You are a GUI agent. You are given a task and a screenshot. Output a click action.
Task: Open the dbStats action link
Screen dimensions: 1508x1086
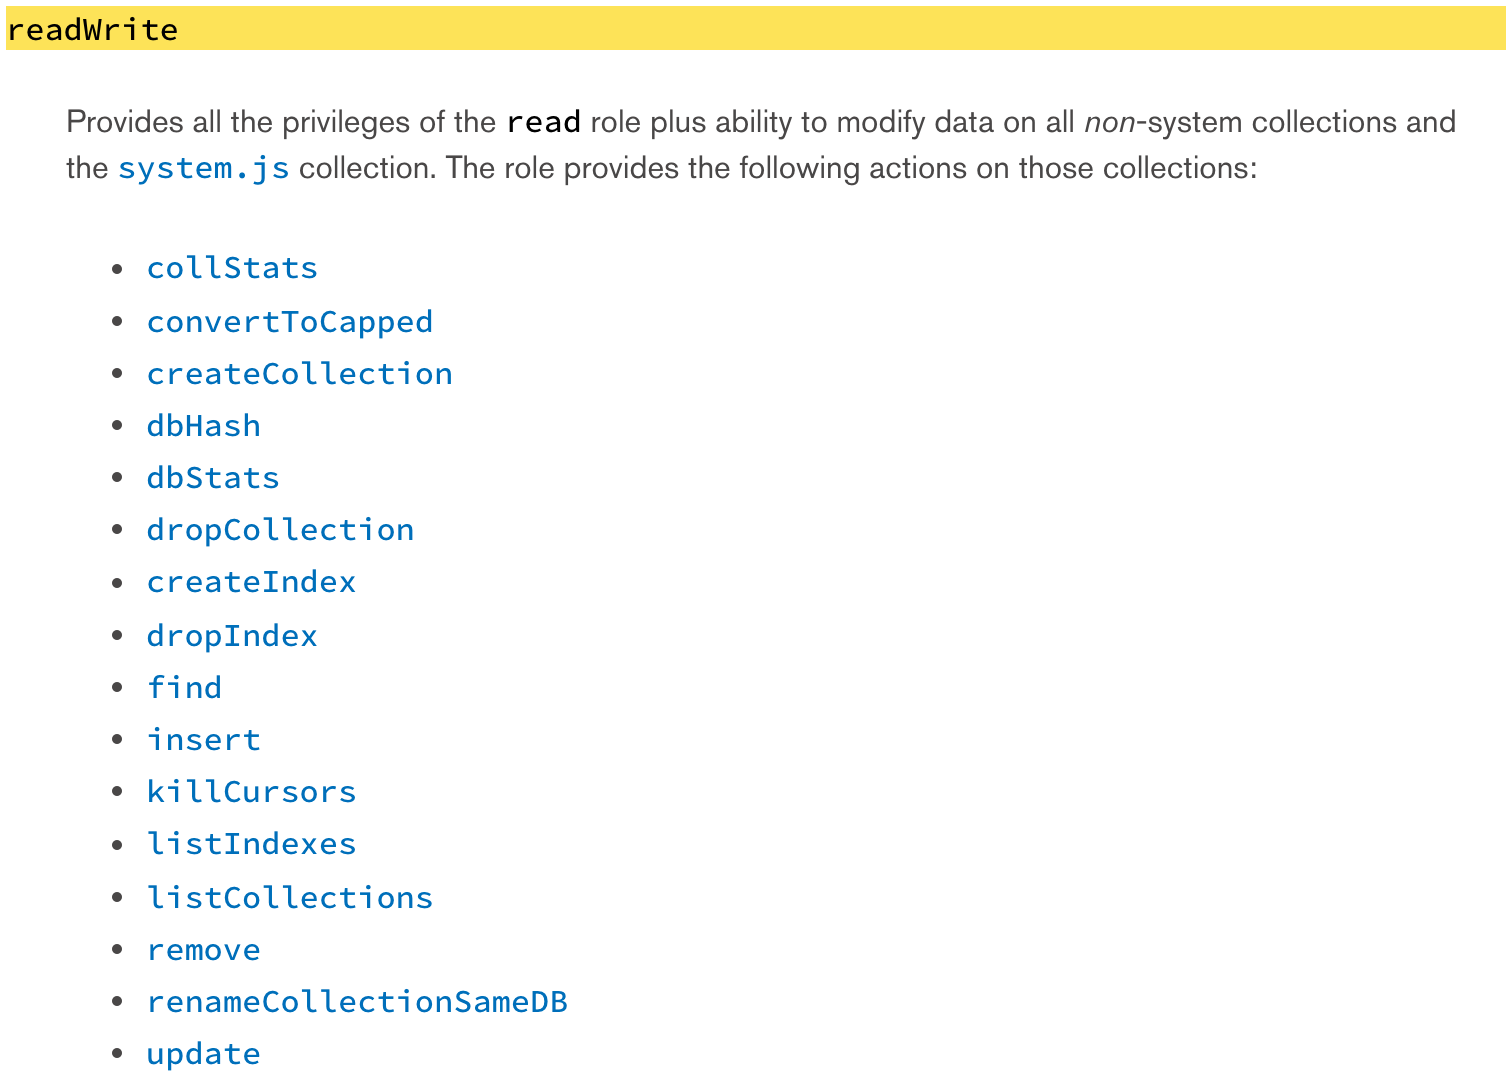point(213,478)
